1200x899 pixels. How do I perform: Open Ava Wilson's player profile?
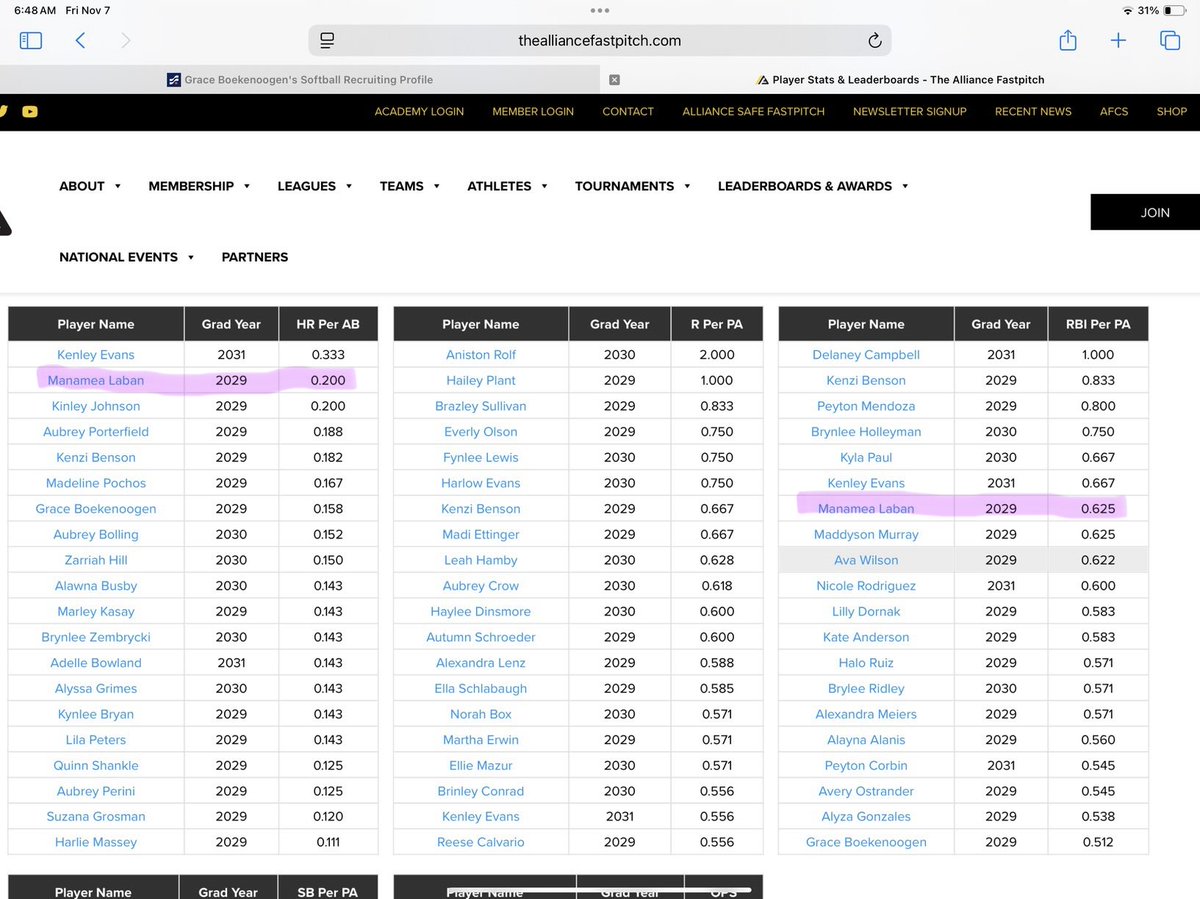[866, 560]
